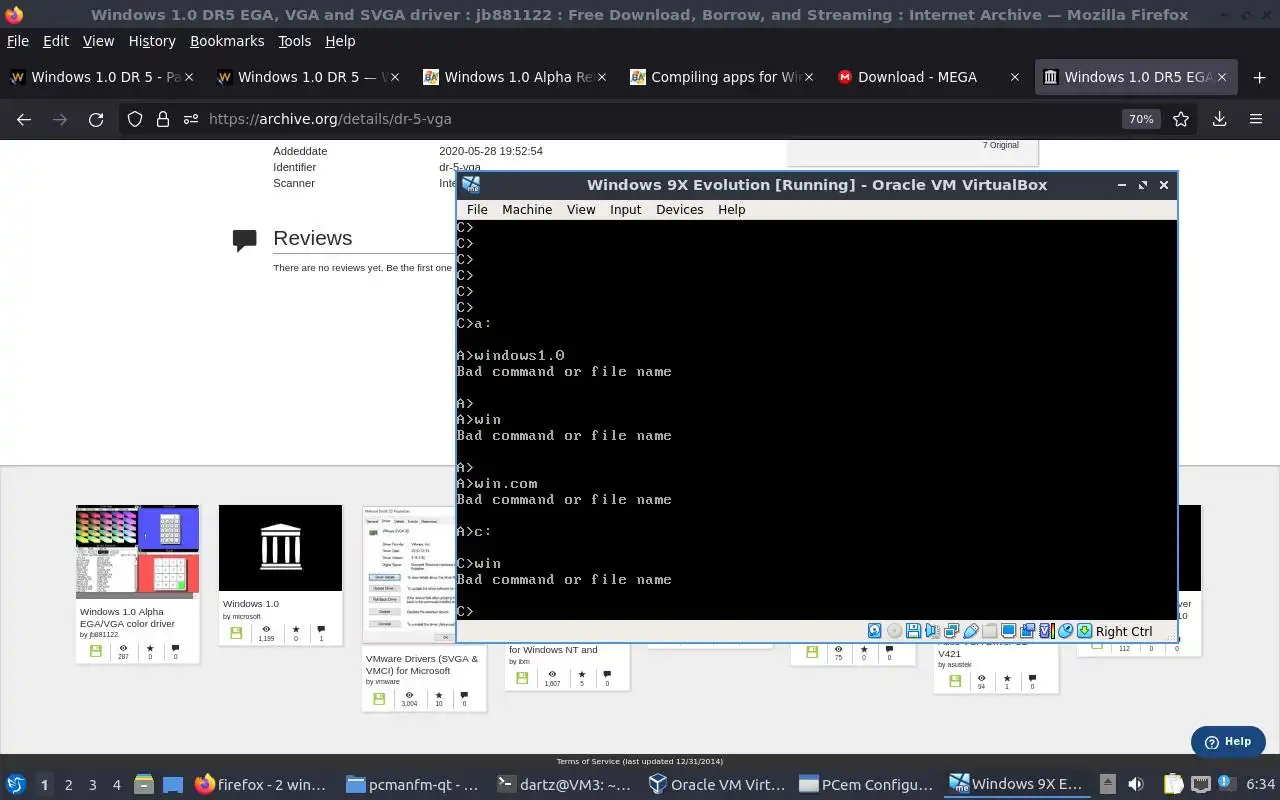Open Oracle VM VirtualBox Manager taskbar entry

[x=716, y=784]
